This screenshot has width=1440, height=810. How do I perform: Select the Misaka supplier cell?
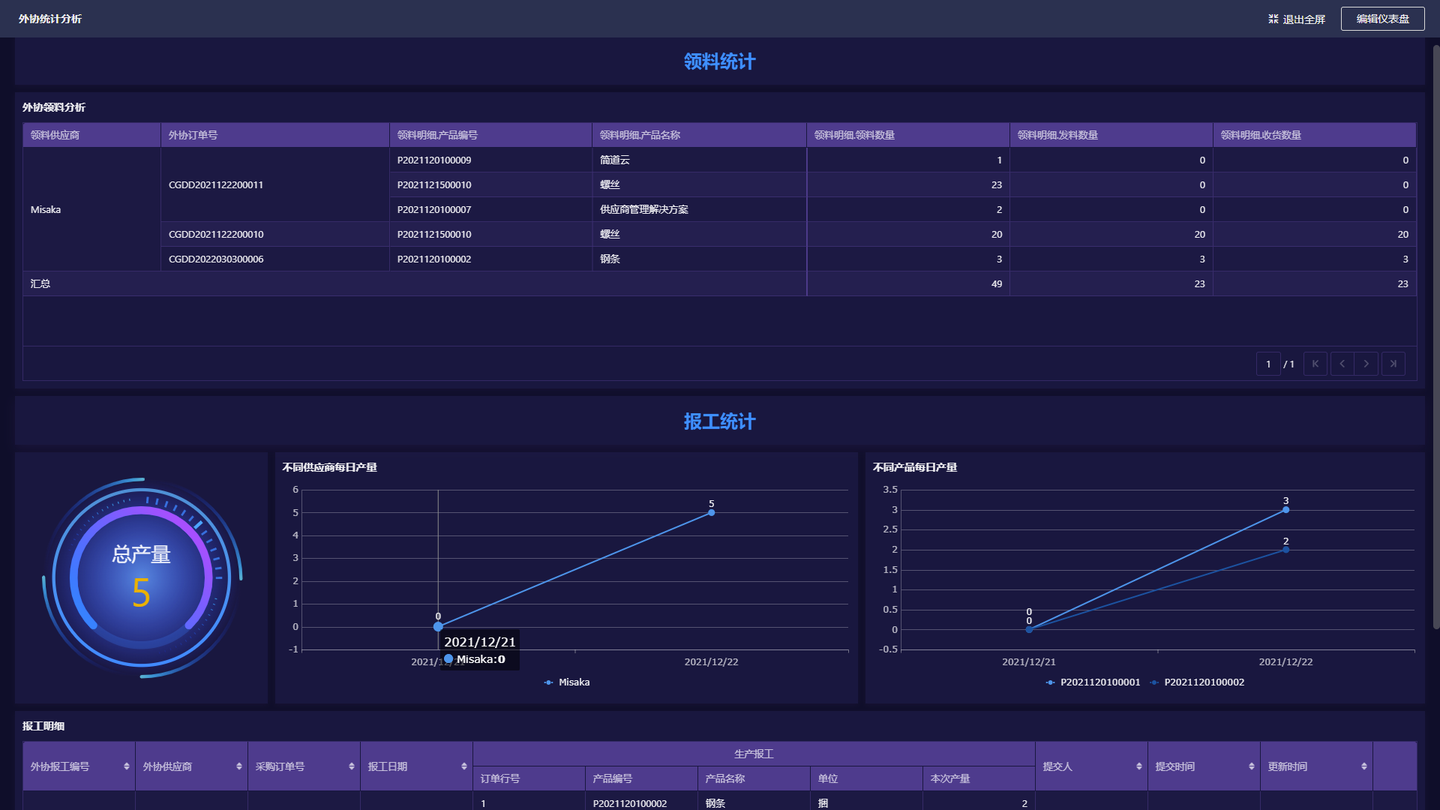(x=91, y=209)
